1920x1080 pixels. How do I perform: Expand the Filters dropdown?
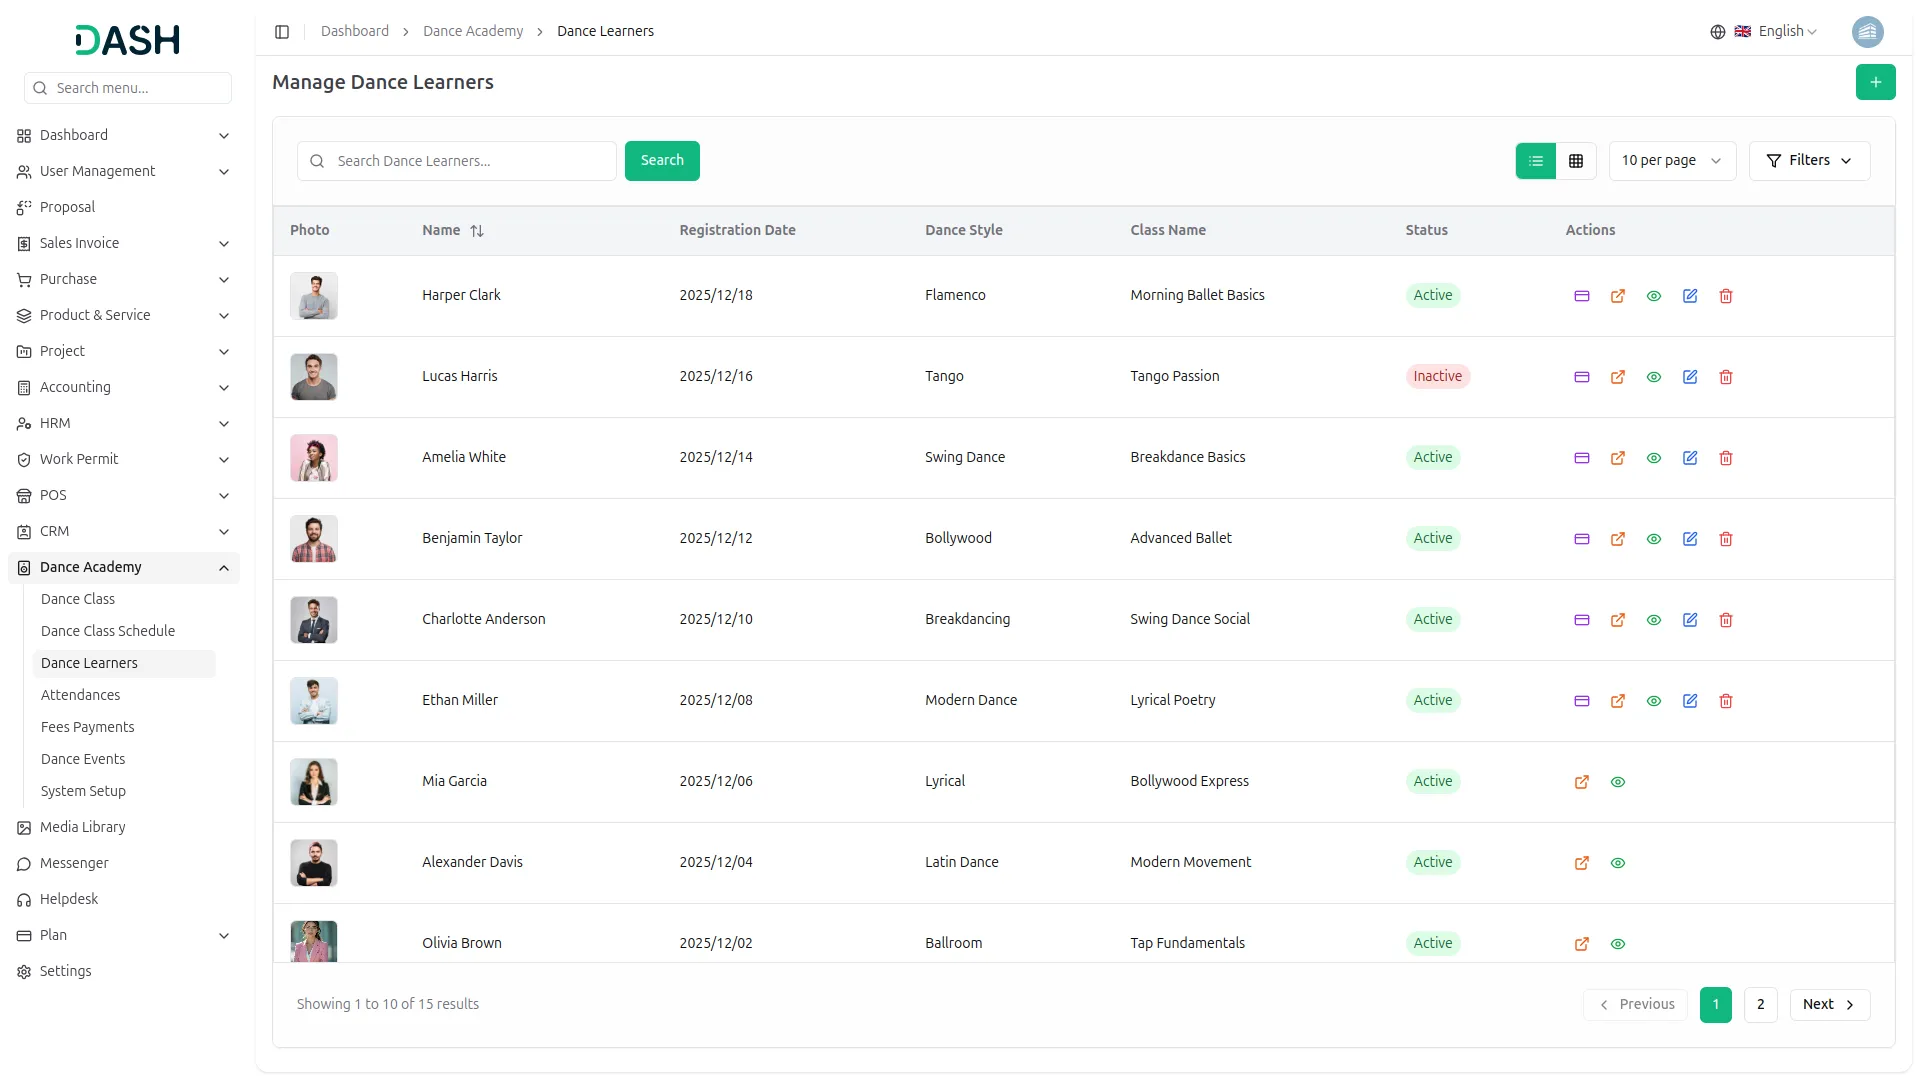click(1808, 161)
